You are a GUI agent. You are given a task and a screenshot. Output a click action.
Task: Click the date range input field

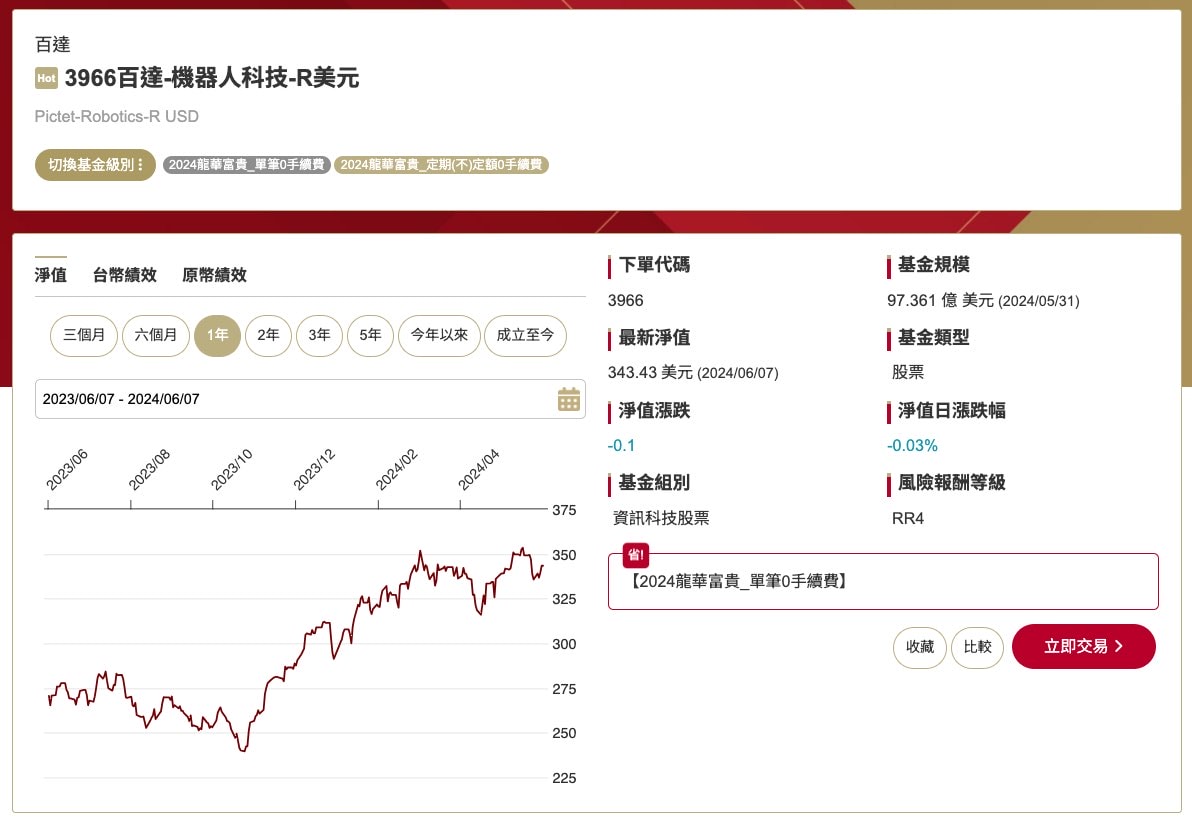[310, 399]
